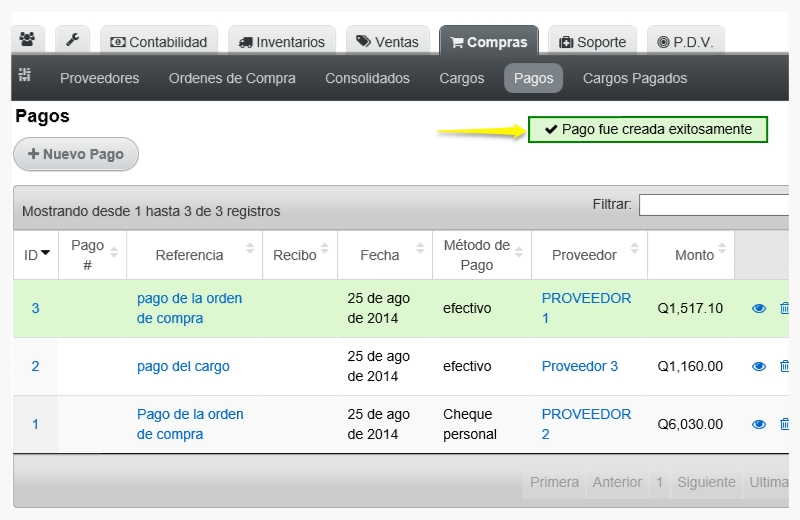Open the Consolidados submenu

click(x=367, y=78)
